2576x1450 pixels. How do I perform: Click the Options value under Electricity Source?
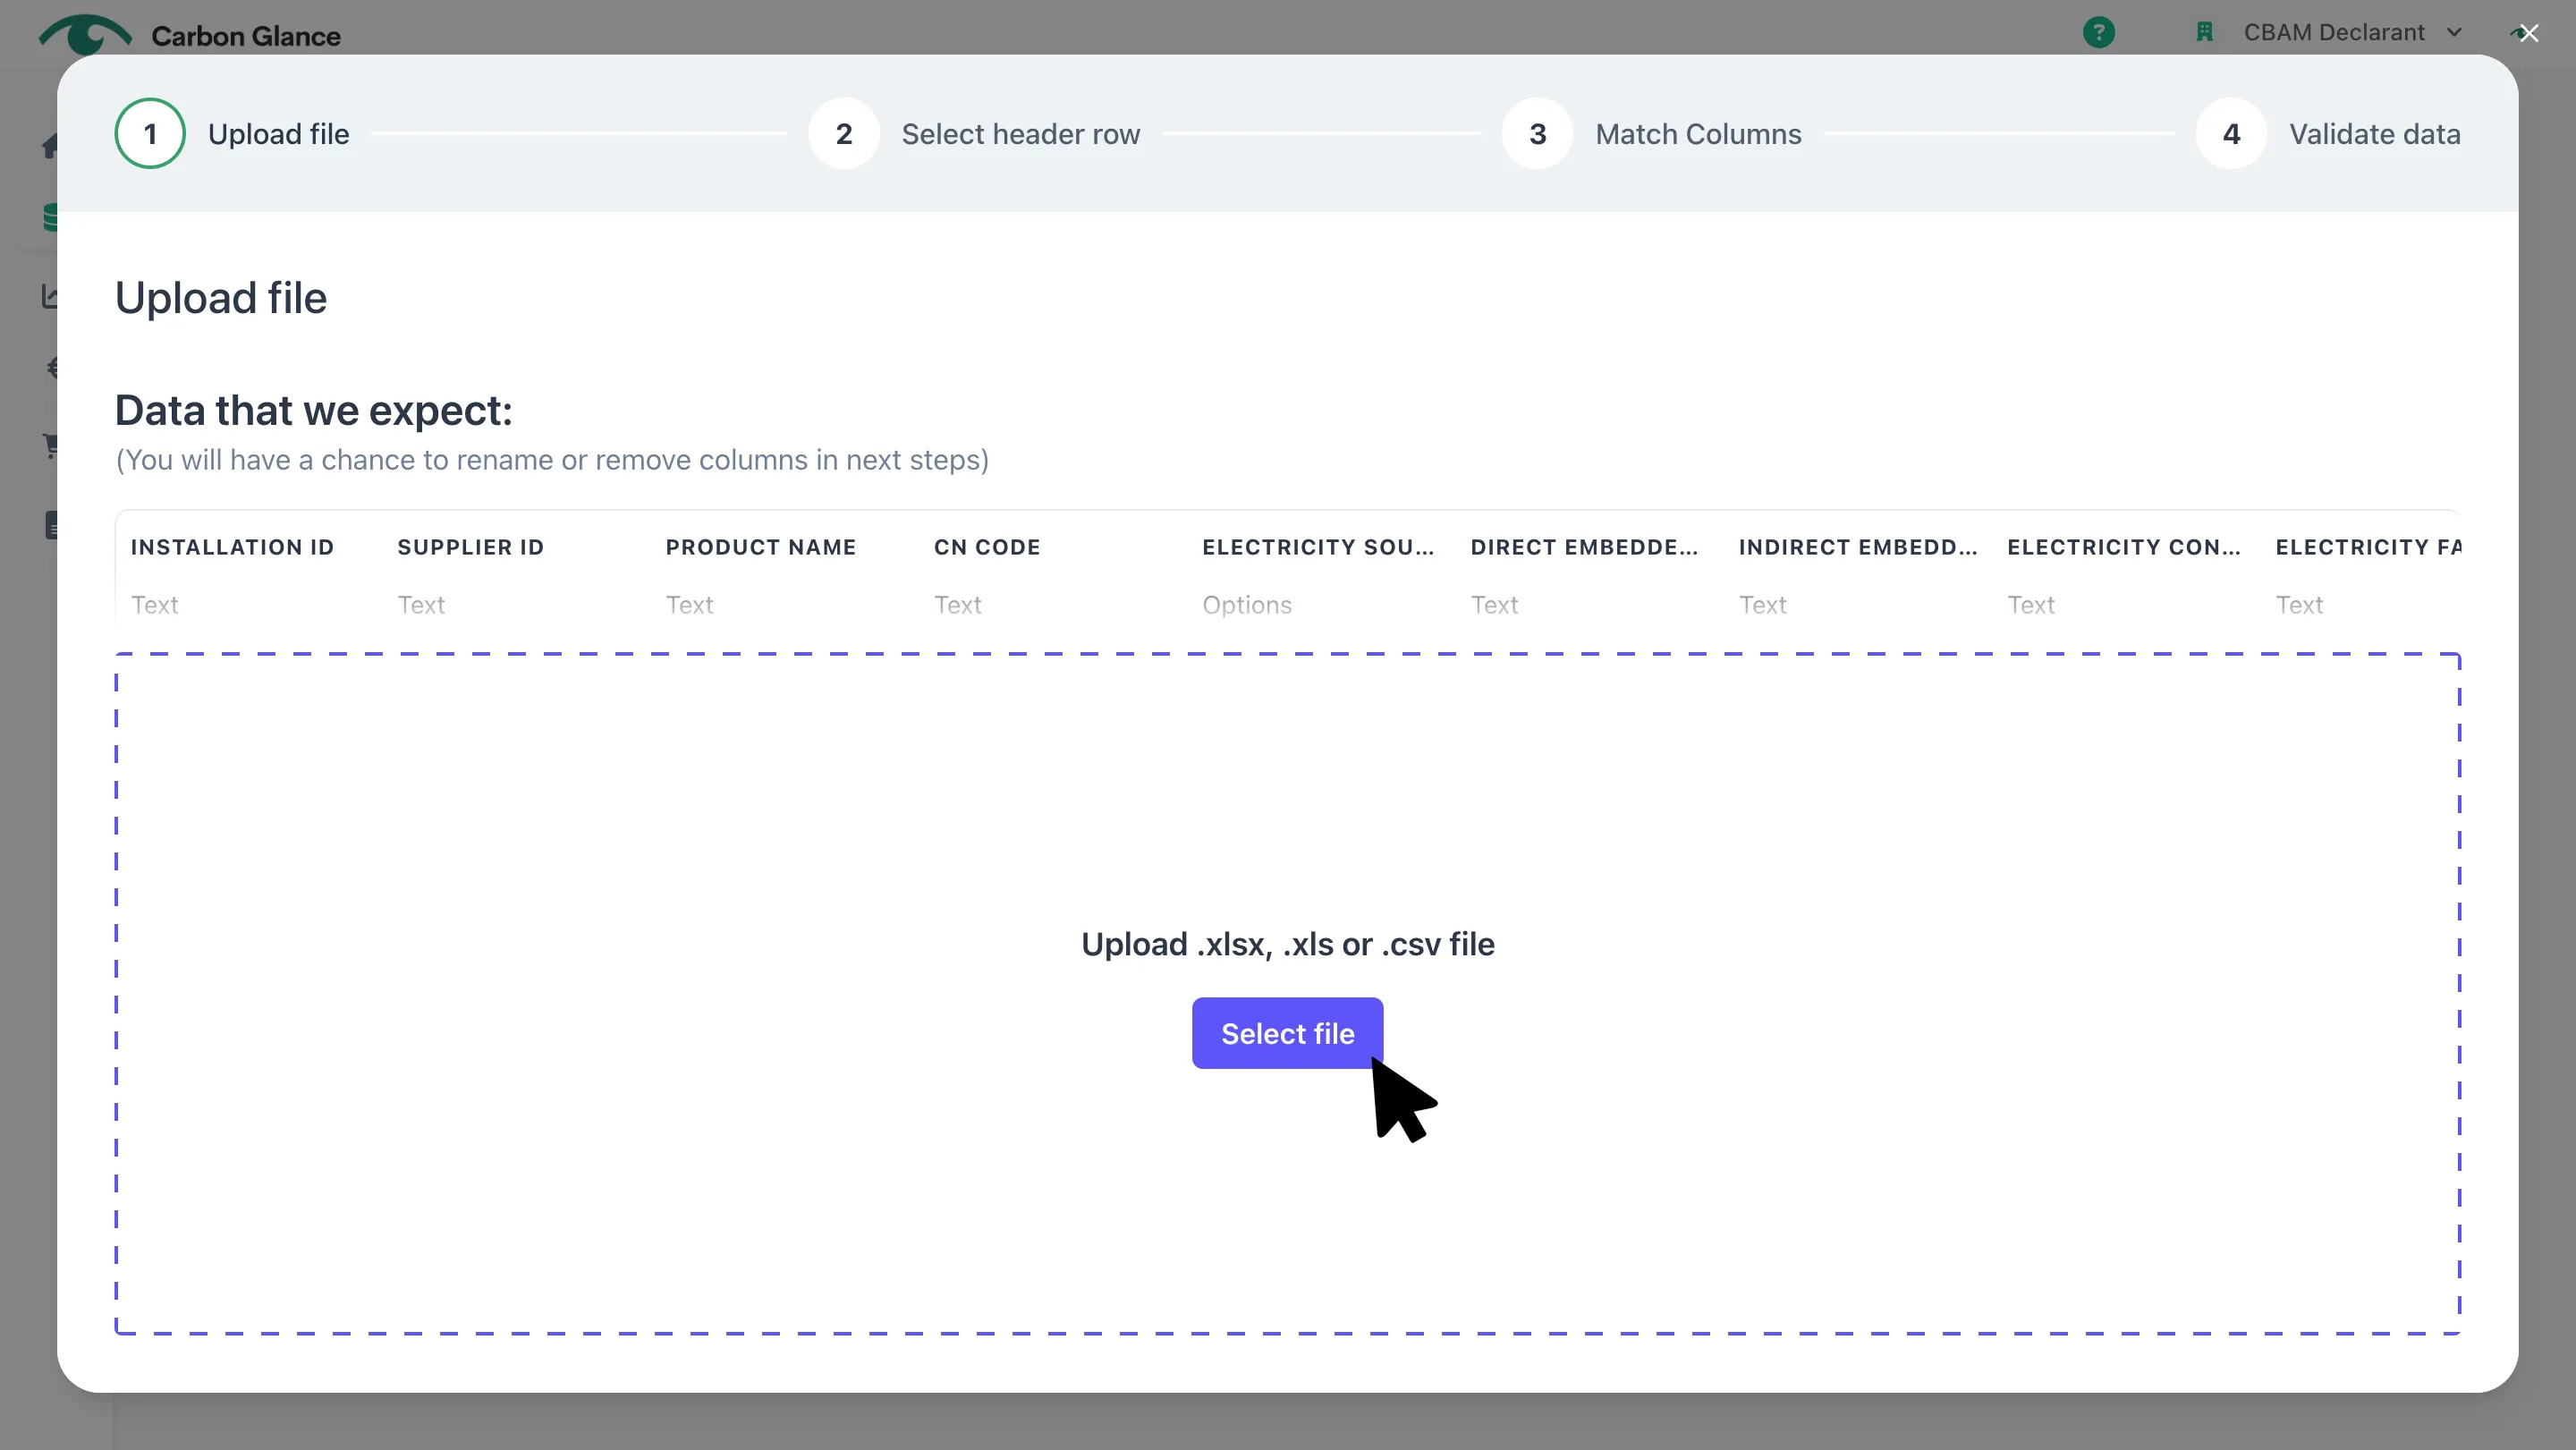(x=1246, y=605)
